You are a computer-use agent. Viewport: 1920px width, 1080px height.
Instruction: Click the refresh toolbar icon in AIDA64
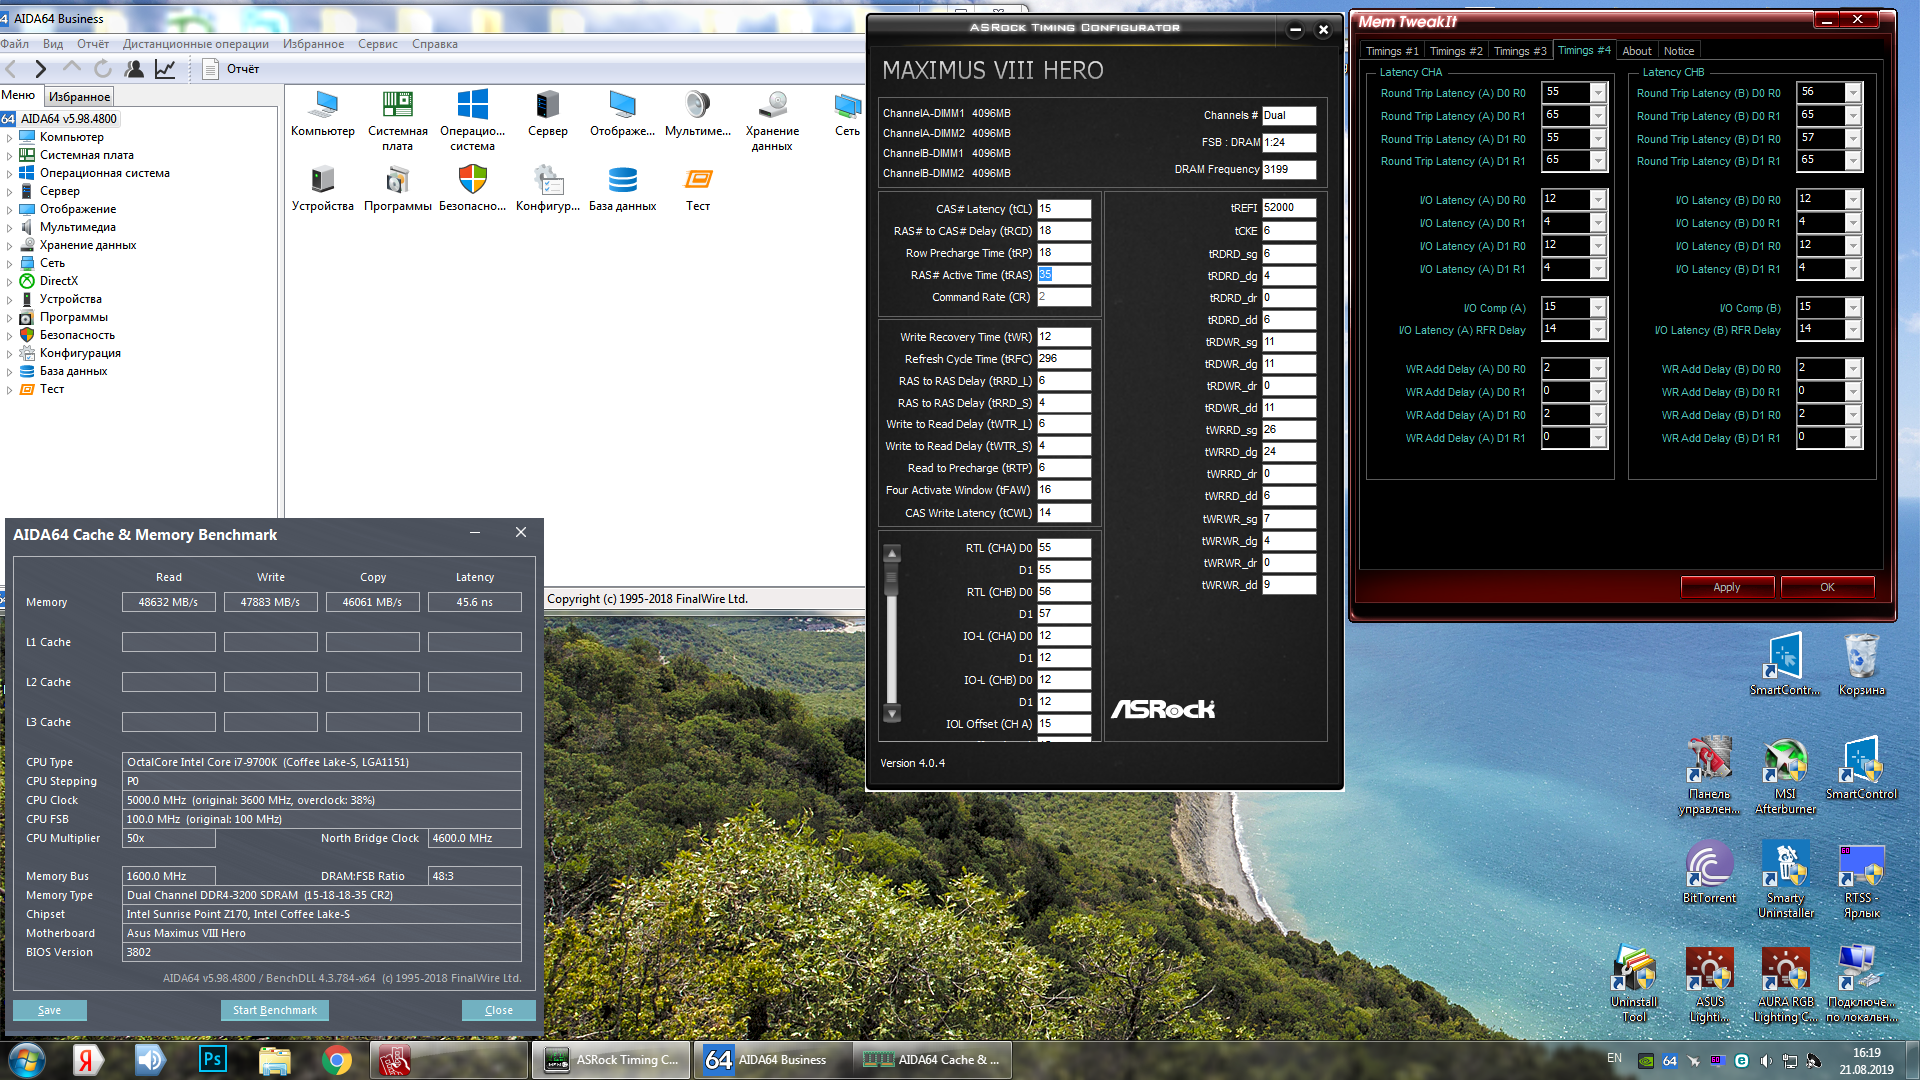coord(103,69)
